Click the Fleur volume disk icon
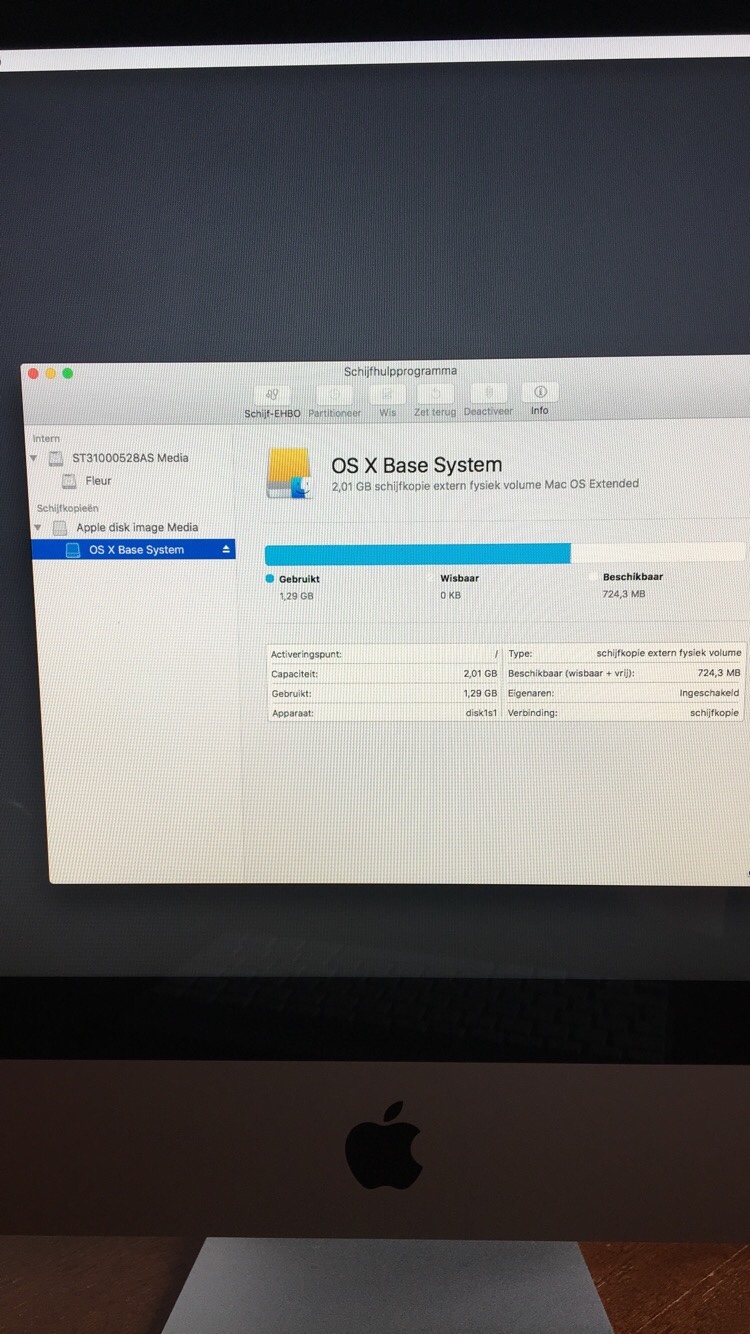The width and height of the screenshot is (750, 1334). (69, 481)
